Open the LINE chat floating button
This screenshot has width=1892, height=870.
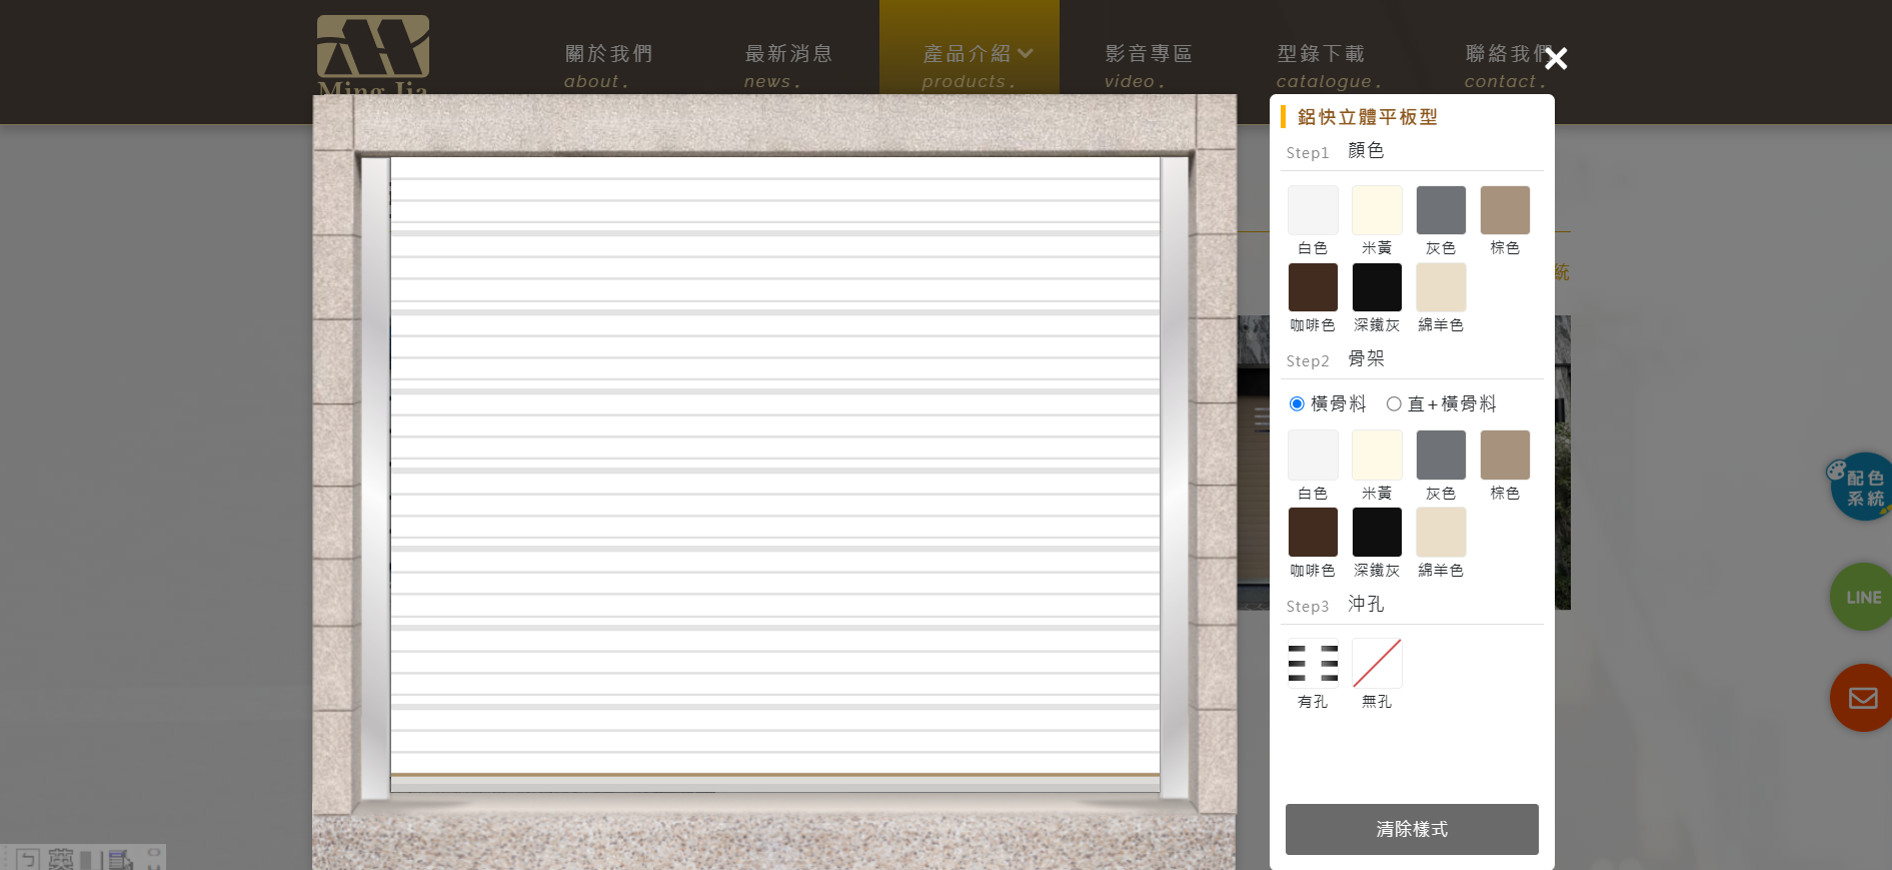coord(1861,597)
